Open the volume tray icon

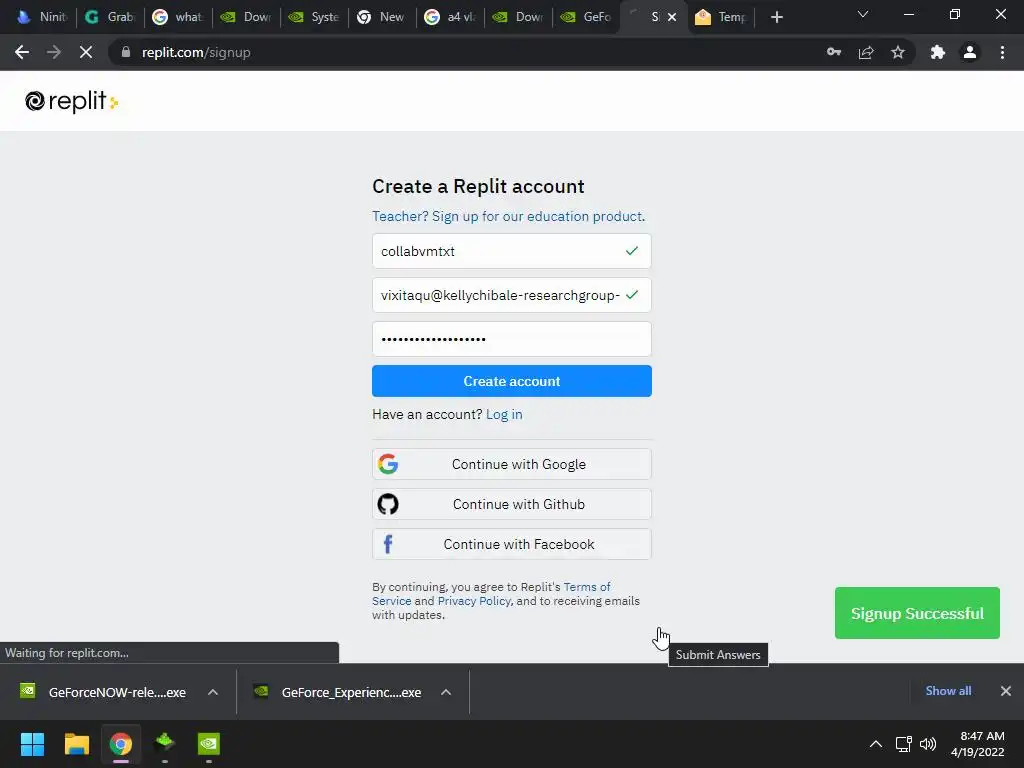tap(927, 744)
